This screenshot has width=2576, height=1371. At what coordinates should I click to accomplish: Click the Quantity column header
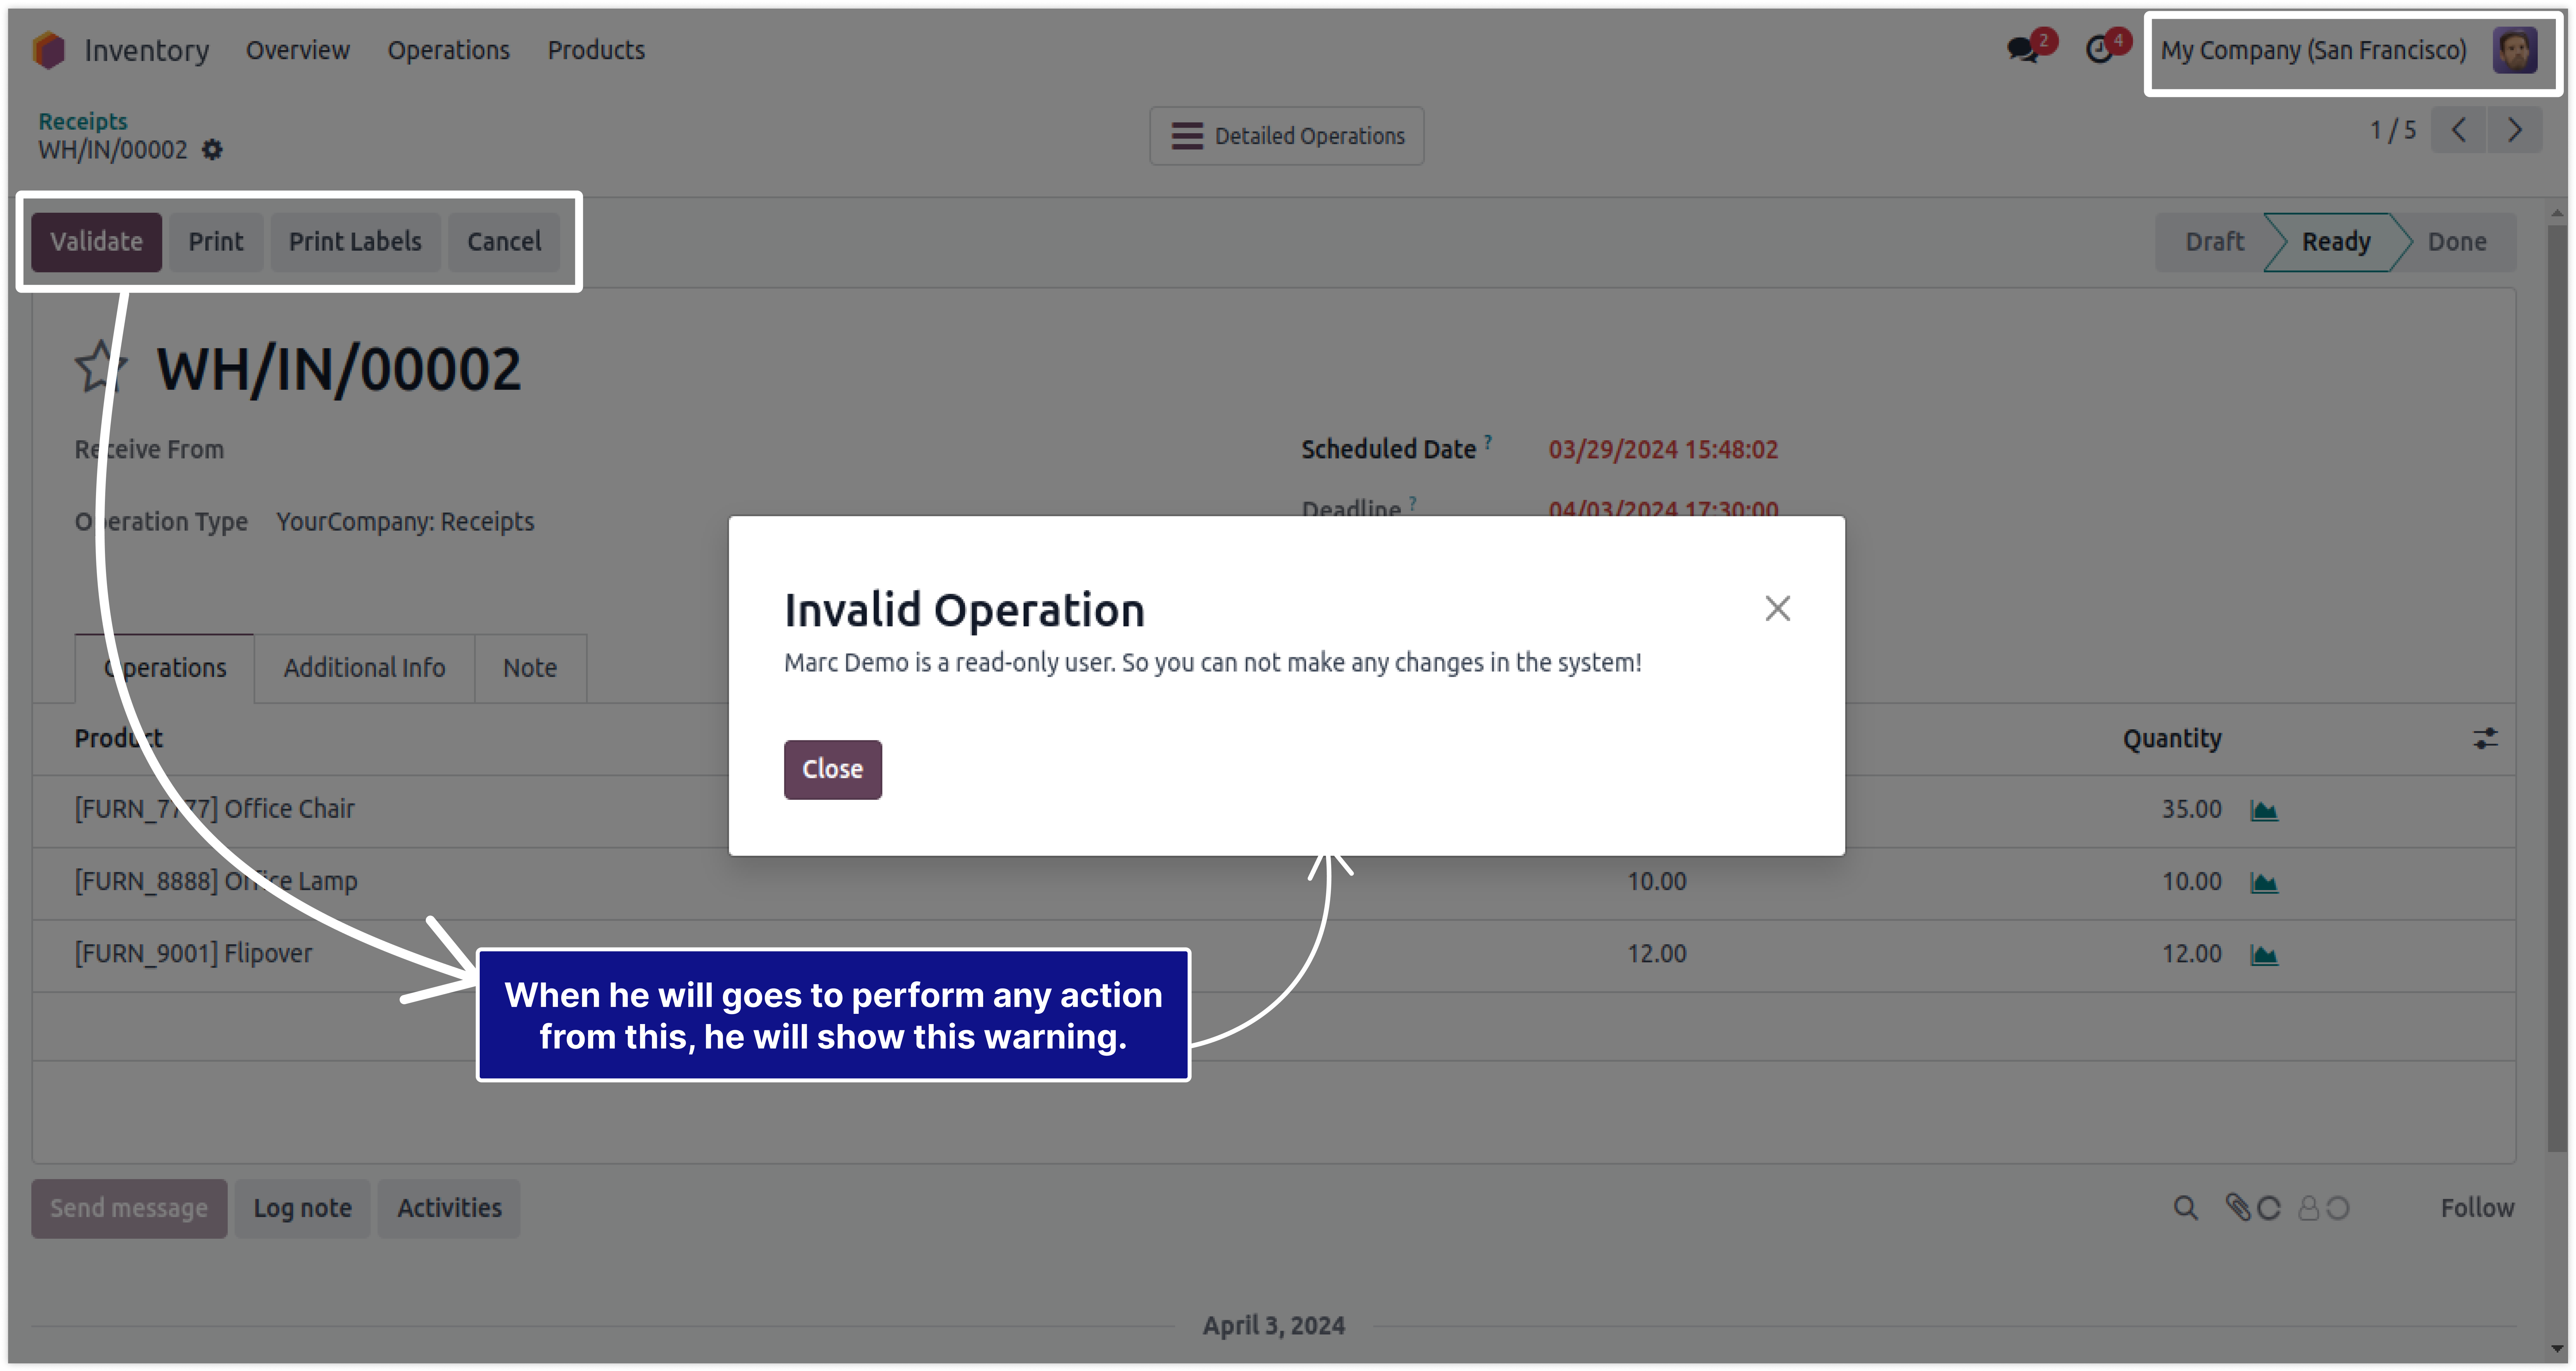[x=2172, y=739]
